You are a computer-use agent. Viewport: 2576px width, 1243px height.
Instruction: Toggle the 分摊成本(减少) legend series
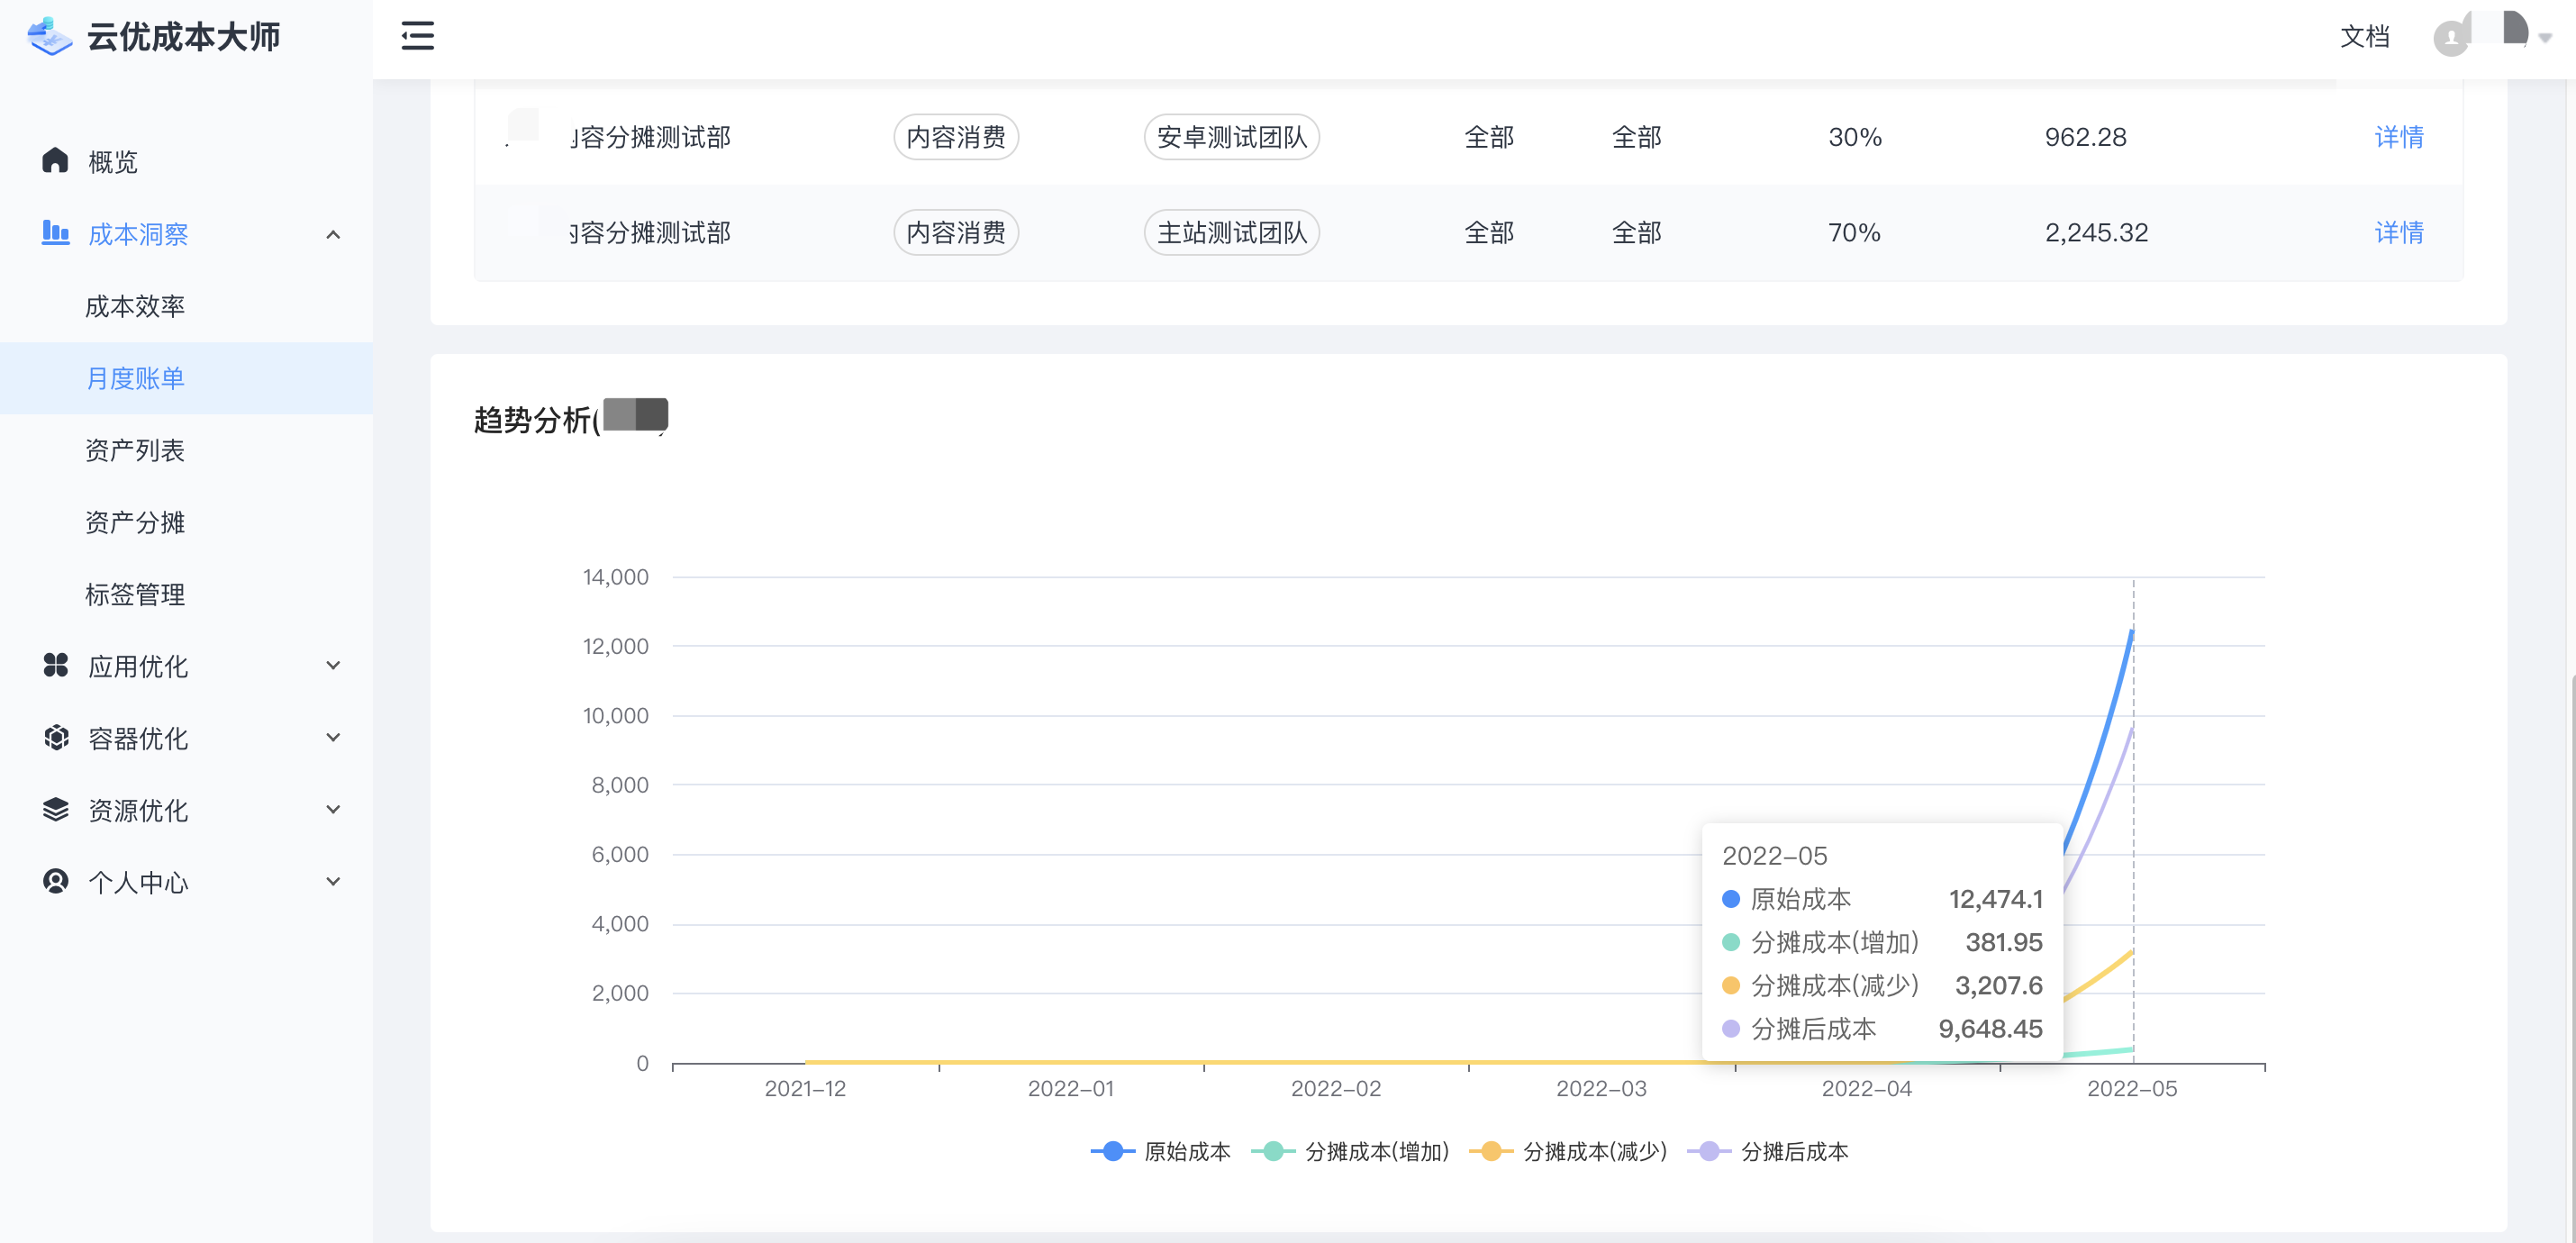point(1567,1151)
